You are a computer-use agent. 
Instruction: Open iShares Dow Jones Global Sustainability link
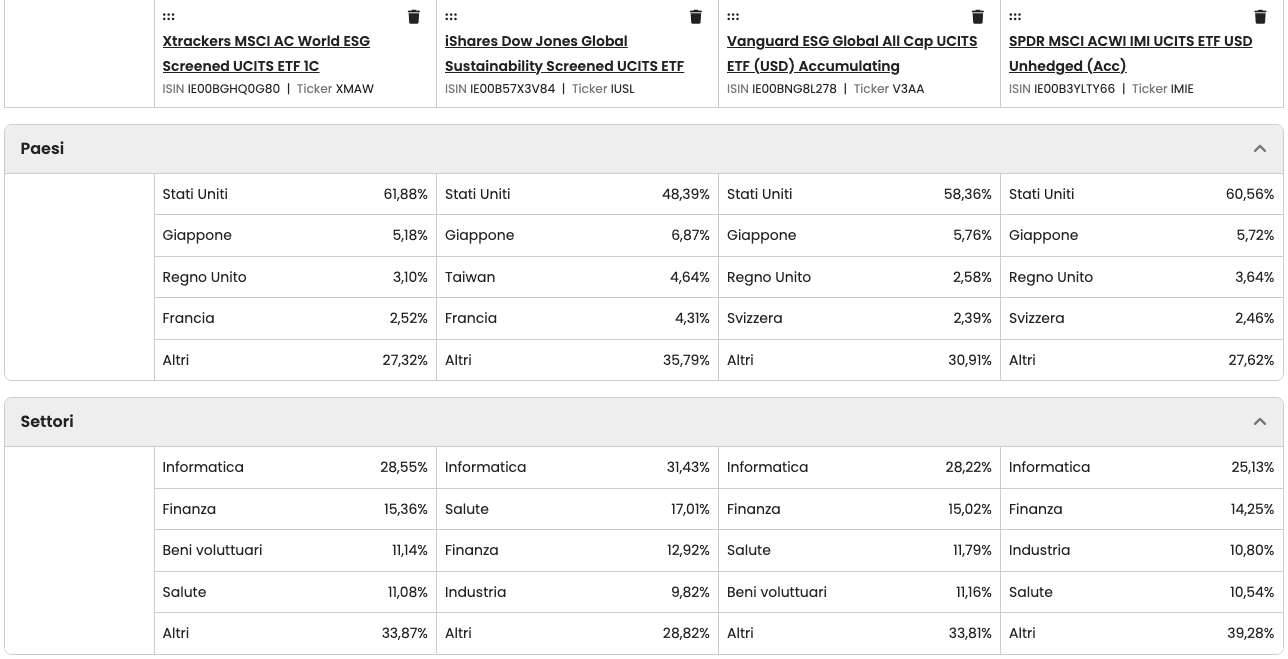coord(564,54)
